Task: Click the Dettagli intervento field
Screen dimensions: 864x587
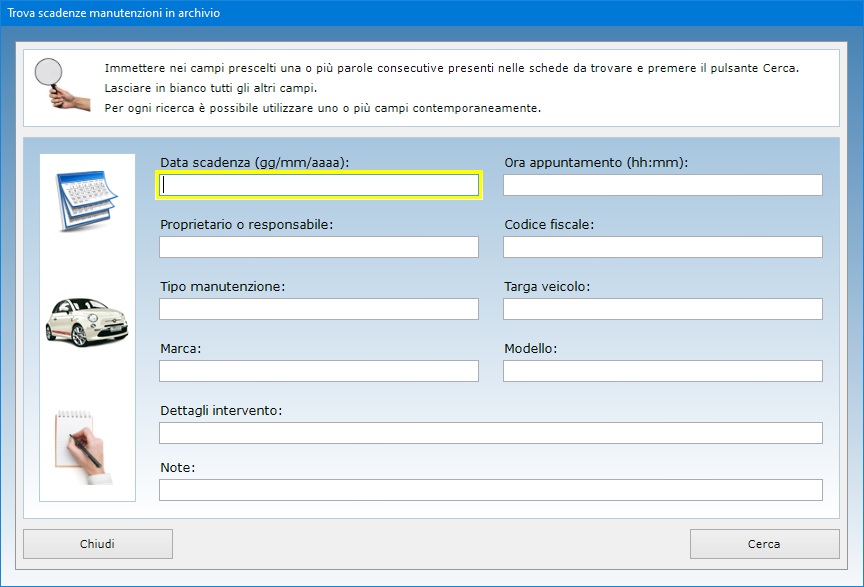Action: tap(491, 433)
